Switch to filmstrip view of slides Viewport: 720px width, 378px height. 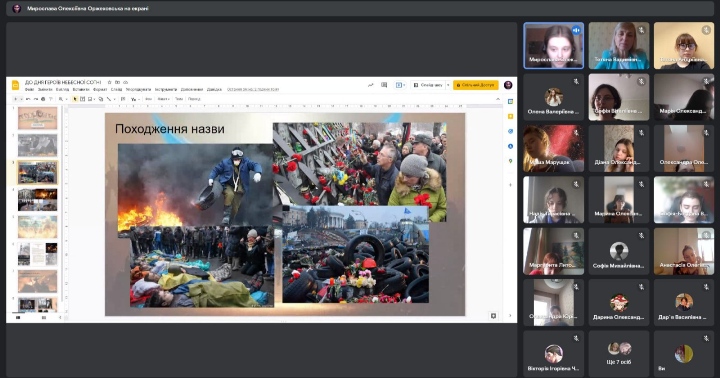click(18, 317)
